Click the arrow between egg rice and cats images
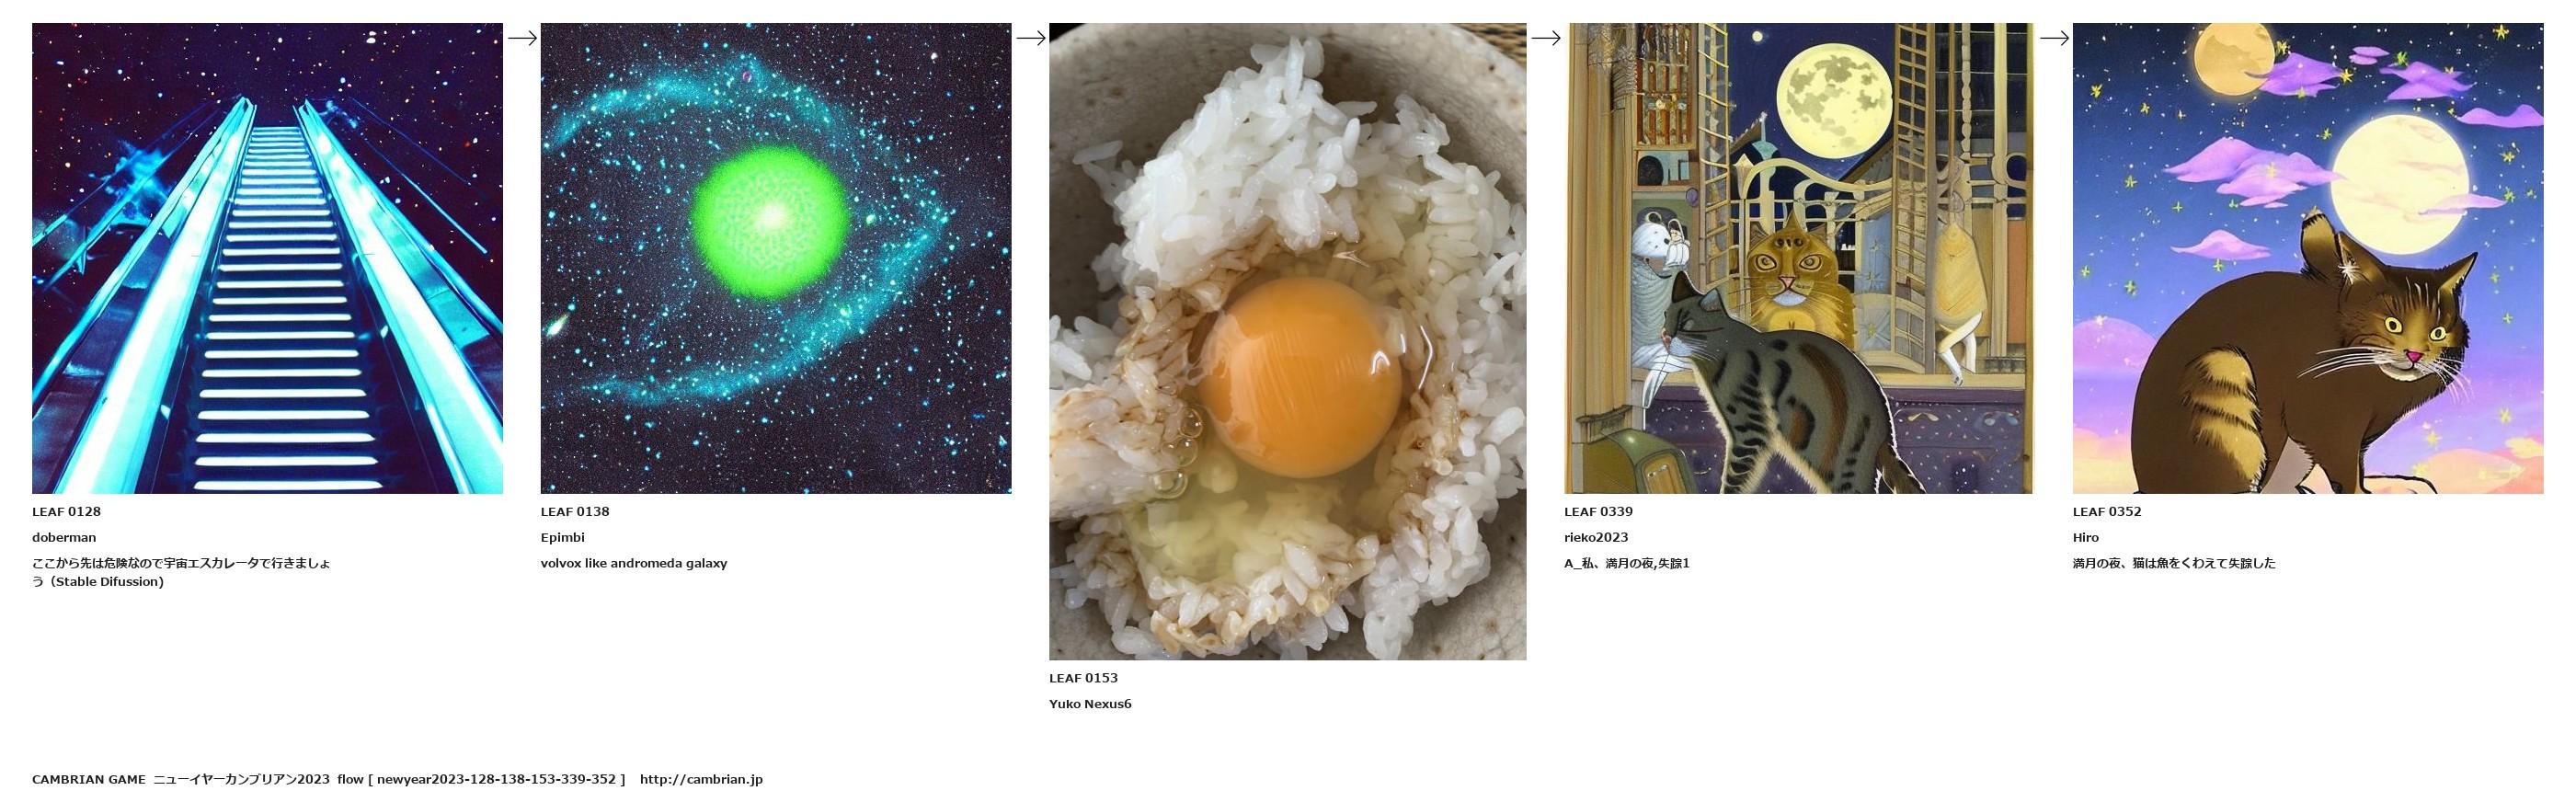This screenshot has width=2576, height=802. (1546, 38)
